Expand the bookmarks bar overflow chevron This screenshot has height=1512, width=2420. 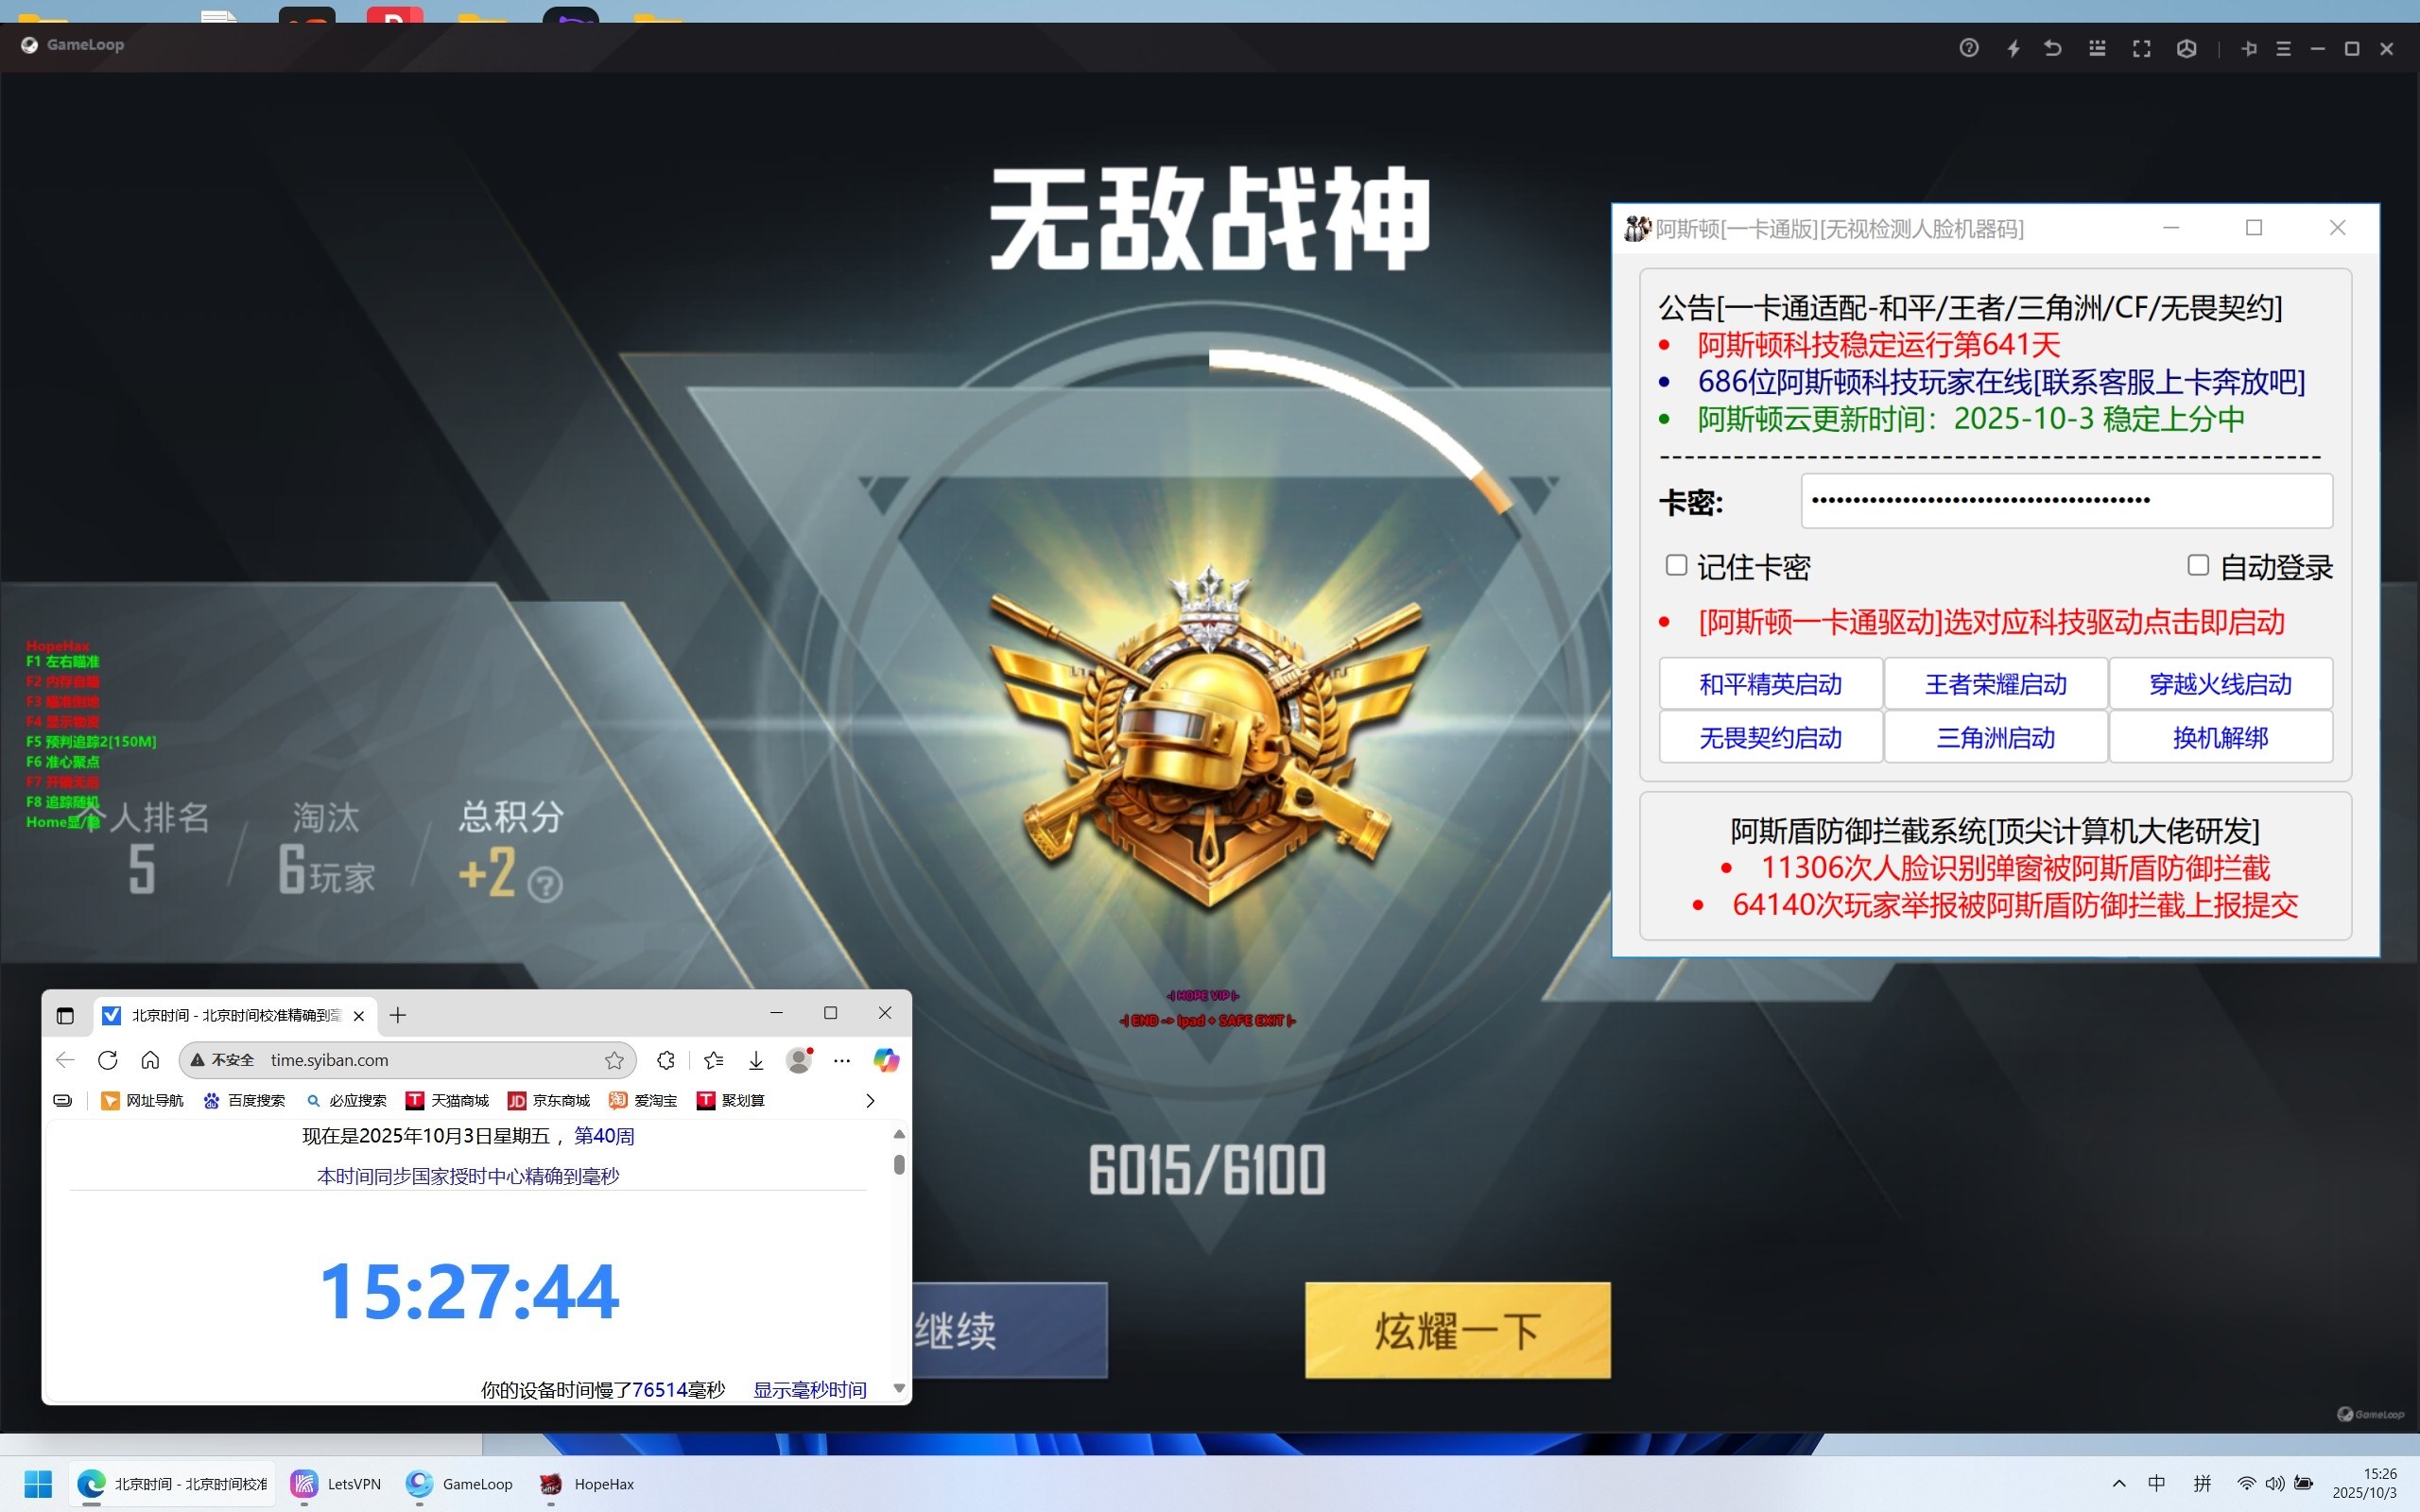870,1100
